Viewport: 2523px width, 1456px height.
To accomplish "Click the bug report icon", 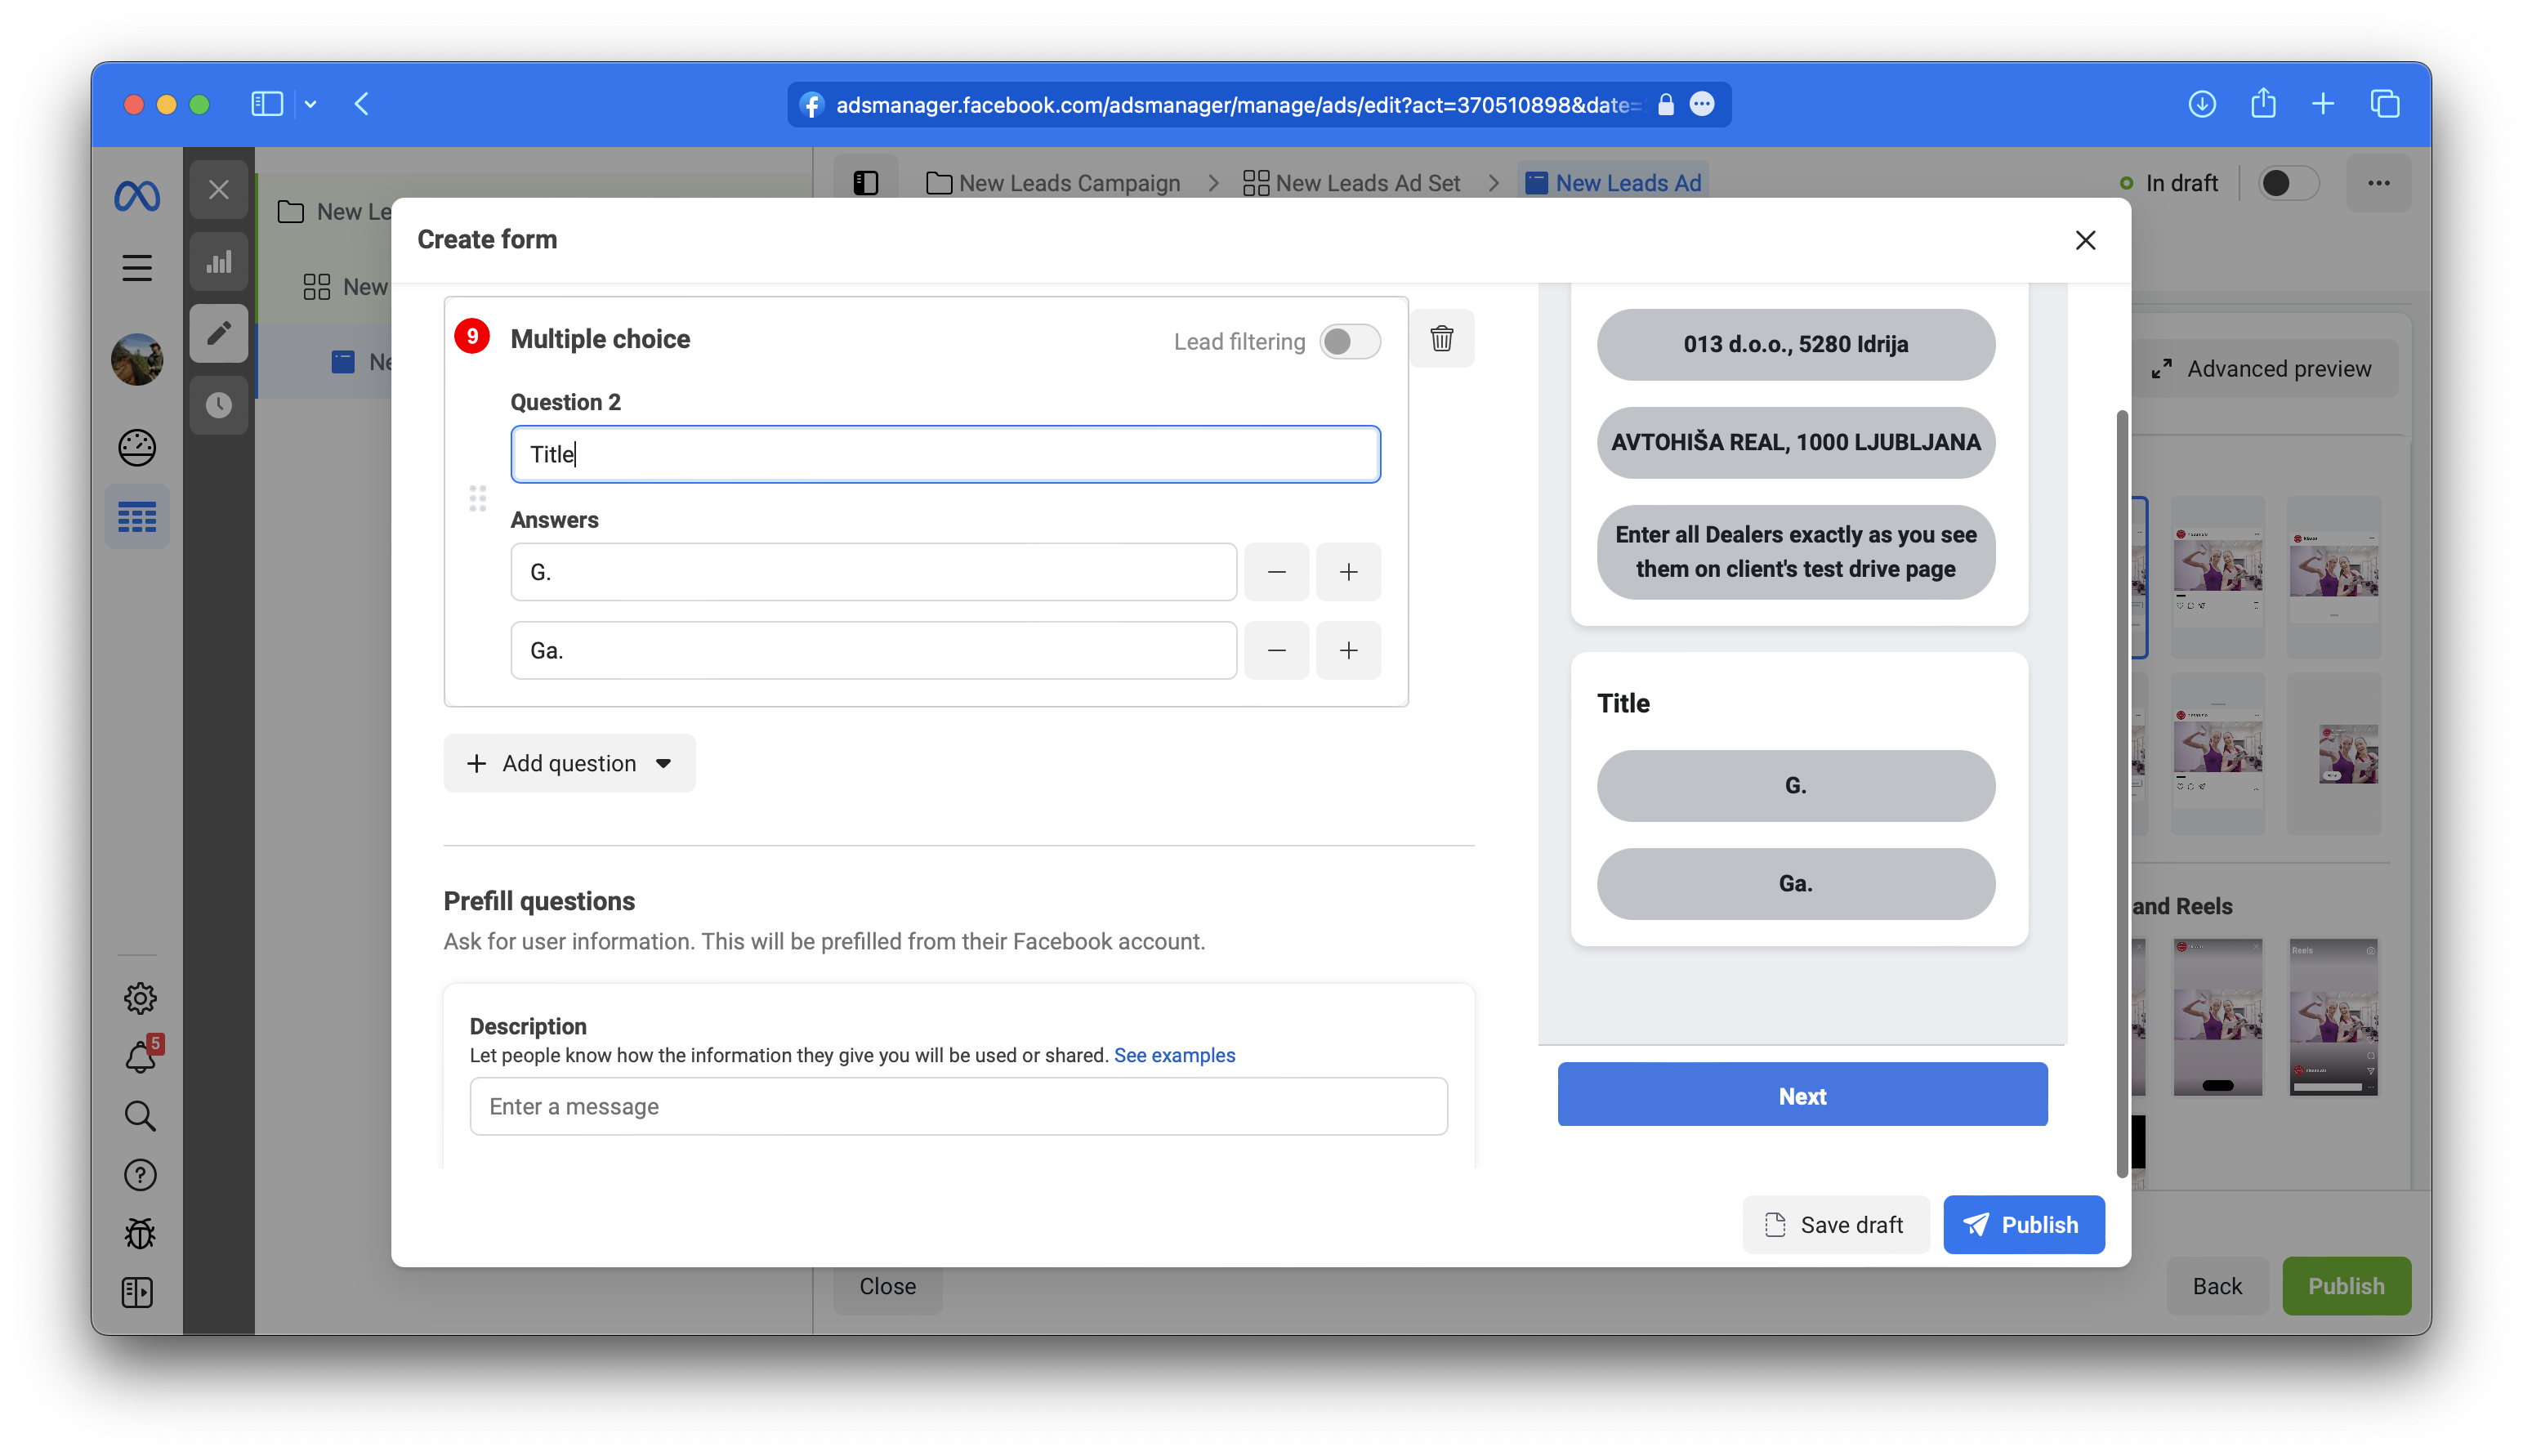I will coord(140,1234).
